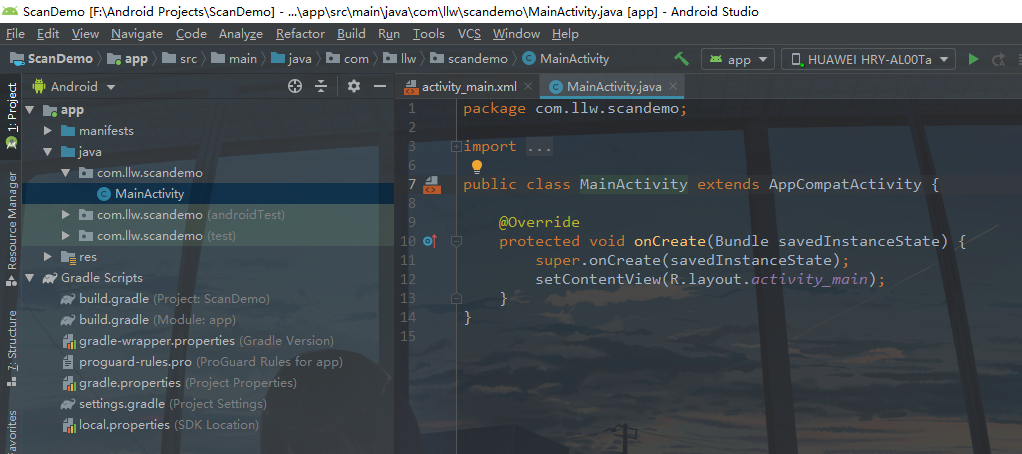
Task: Click the Apply Changes rerun icon
Action: coord(999,59)
